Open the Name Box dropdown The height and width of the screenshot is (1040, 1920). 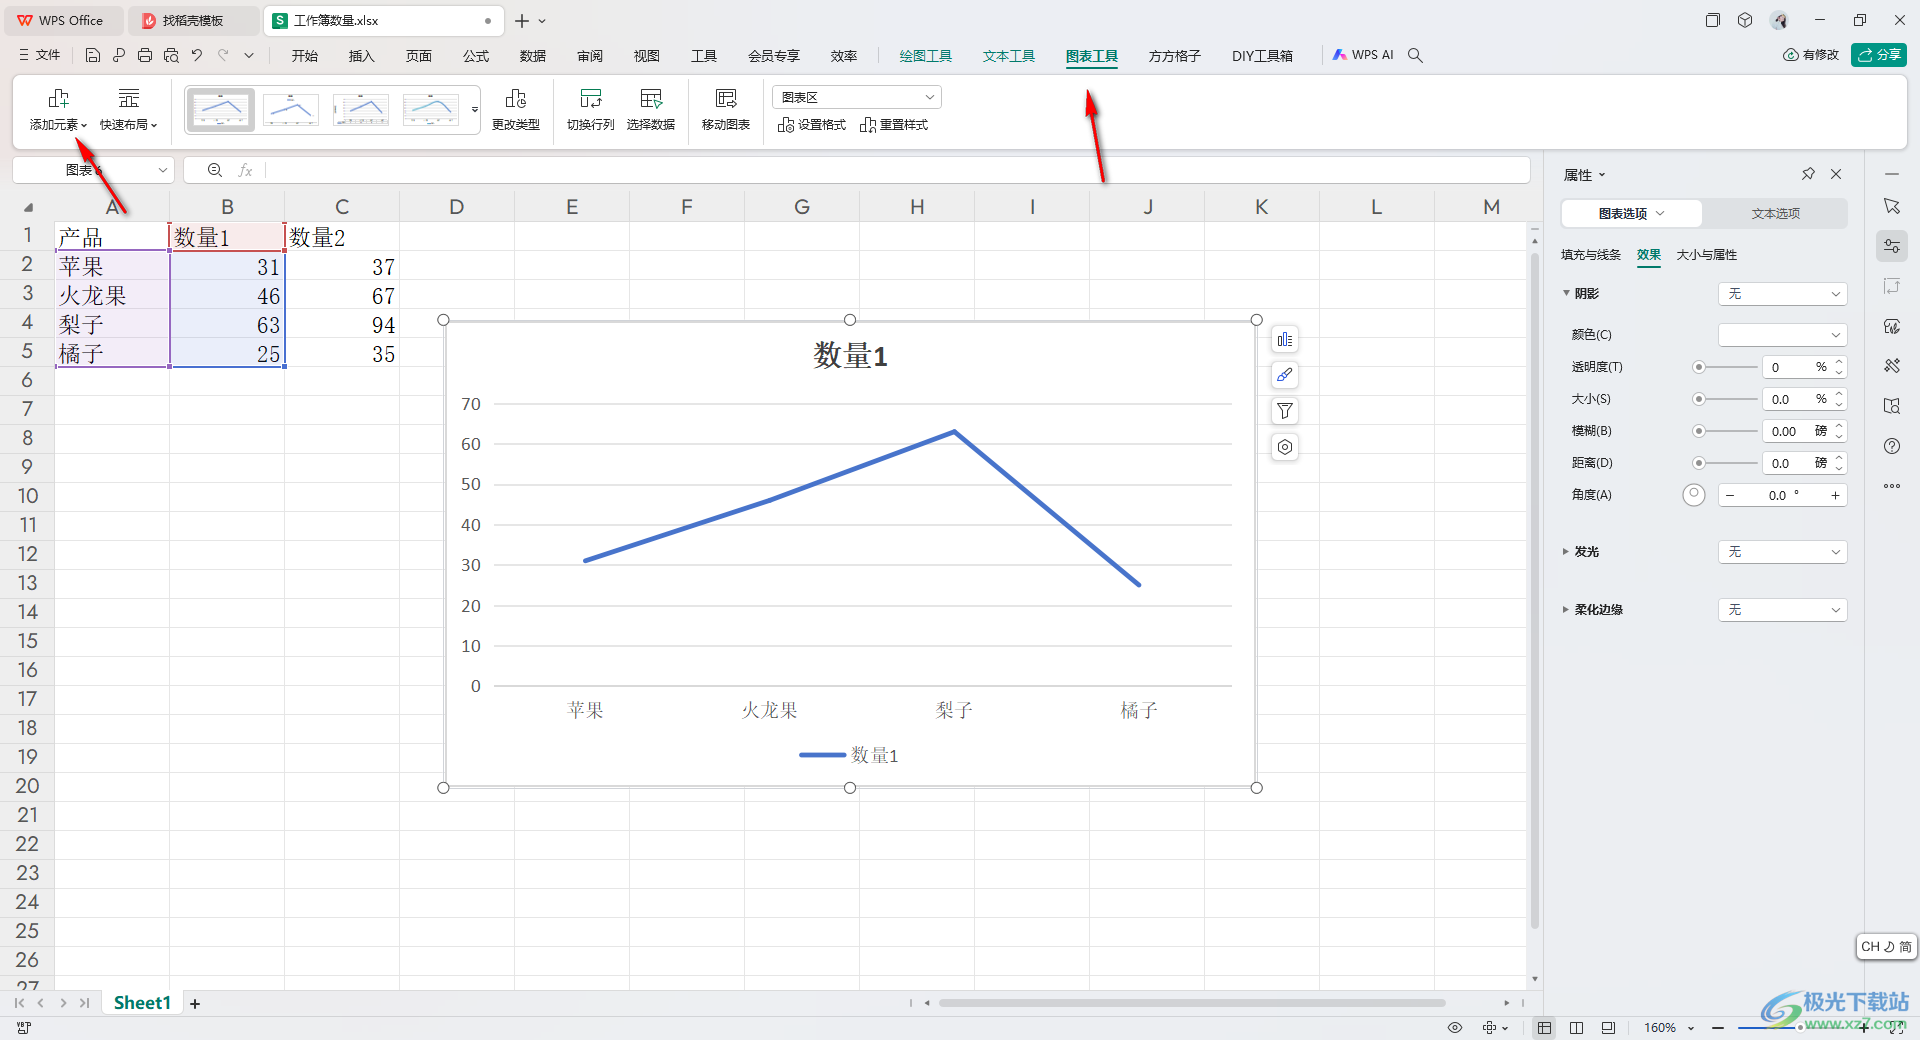click(x=162, y=170)
